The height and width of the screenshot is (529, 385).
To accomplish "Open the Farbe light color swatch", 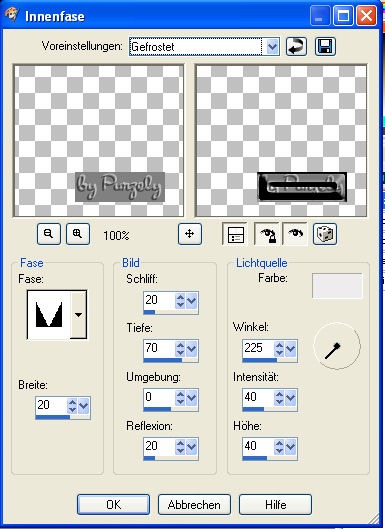I will click(x=337, y=286).
